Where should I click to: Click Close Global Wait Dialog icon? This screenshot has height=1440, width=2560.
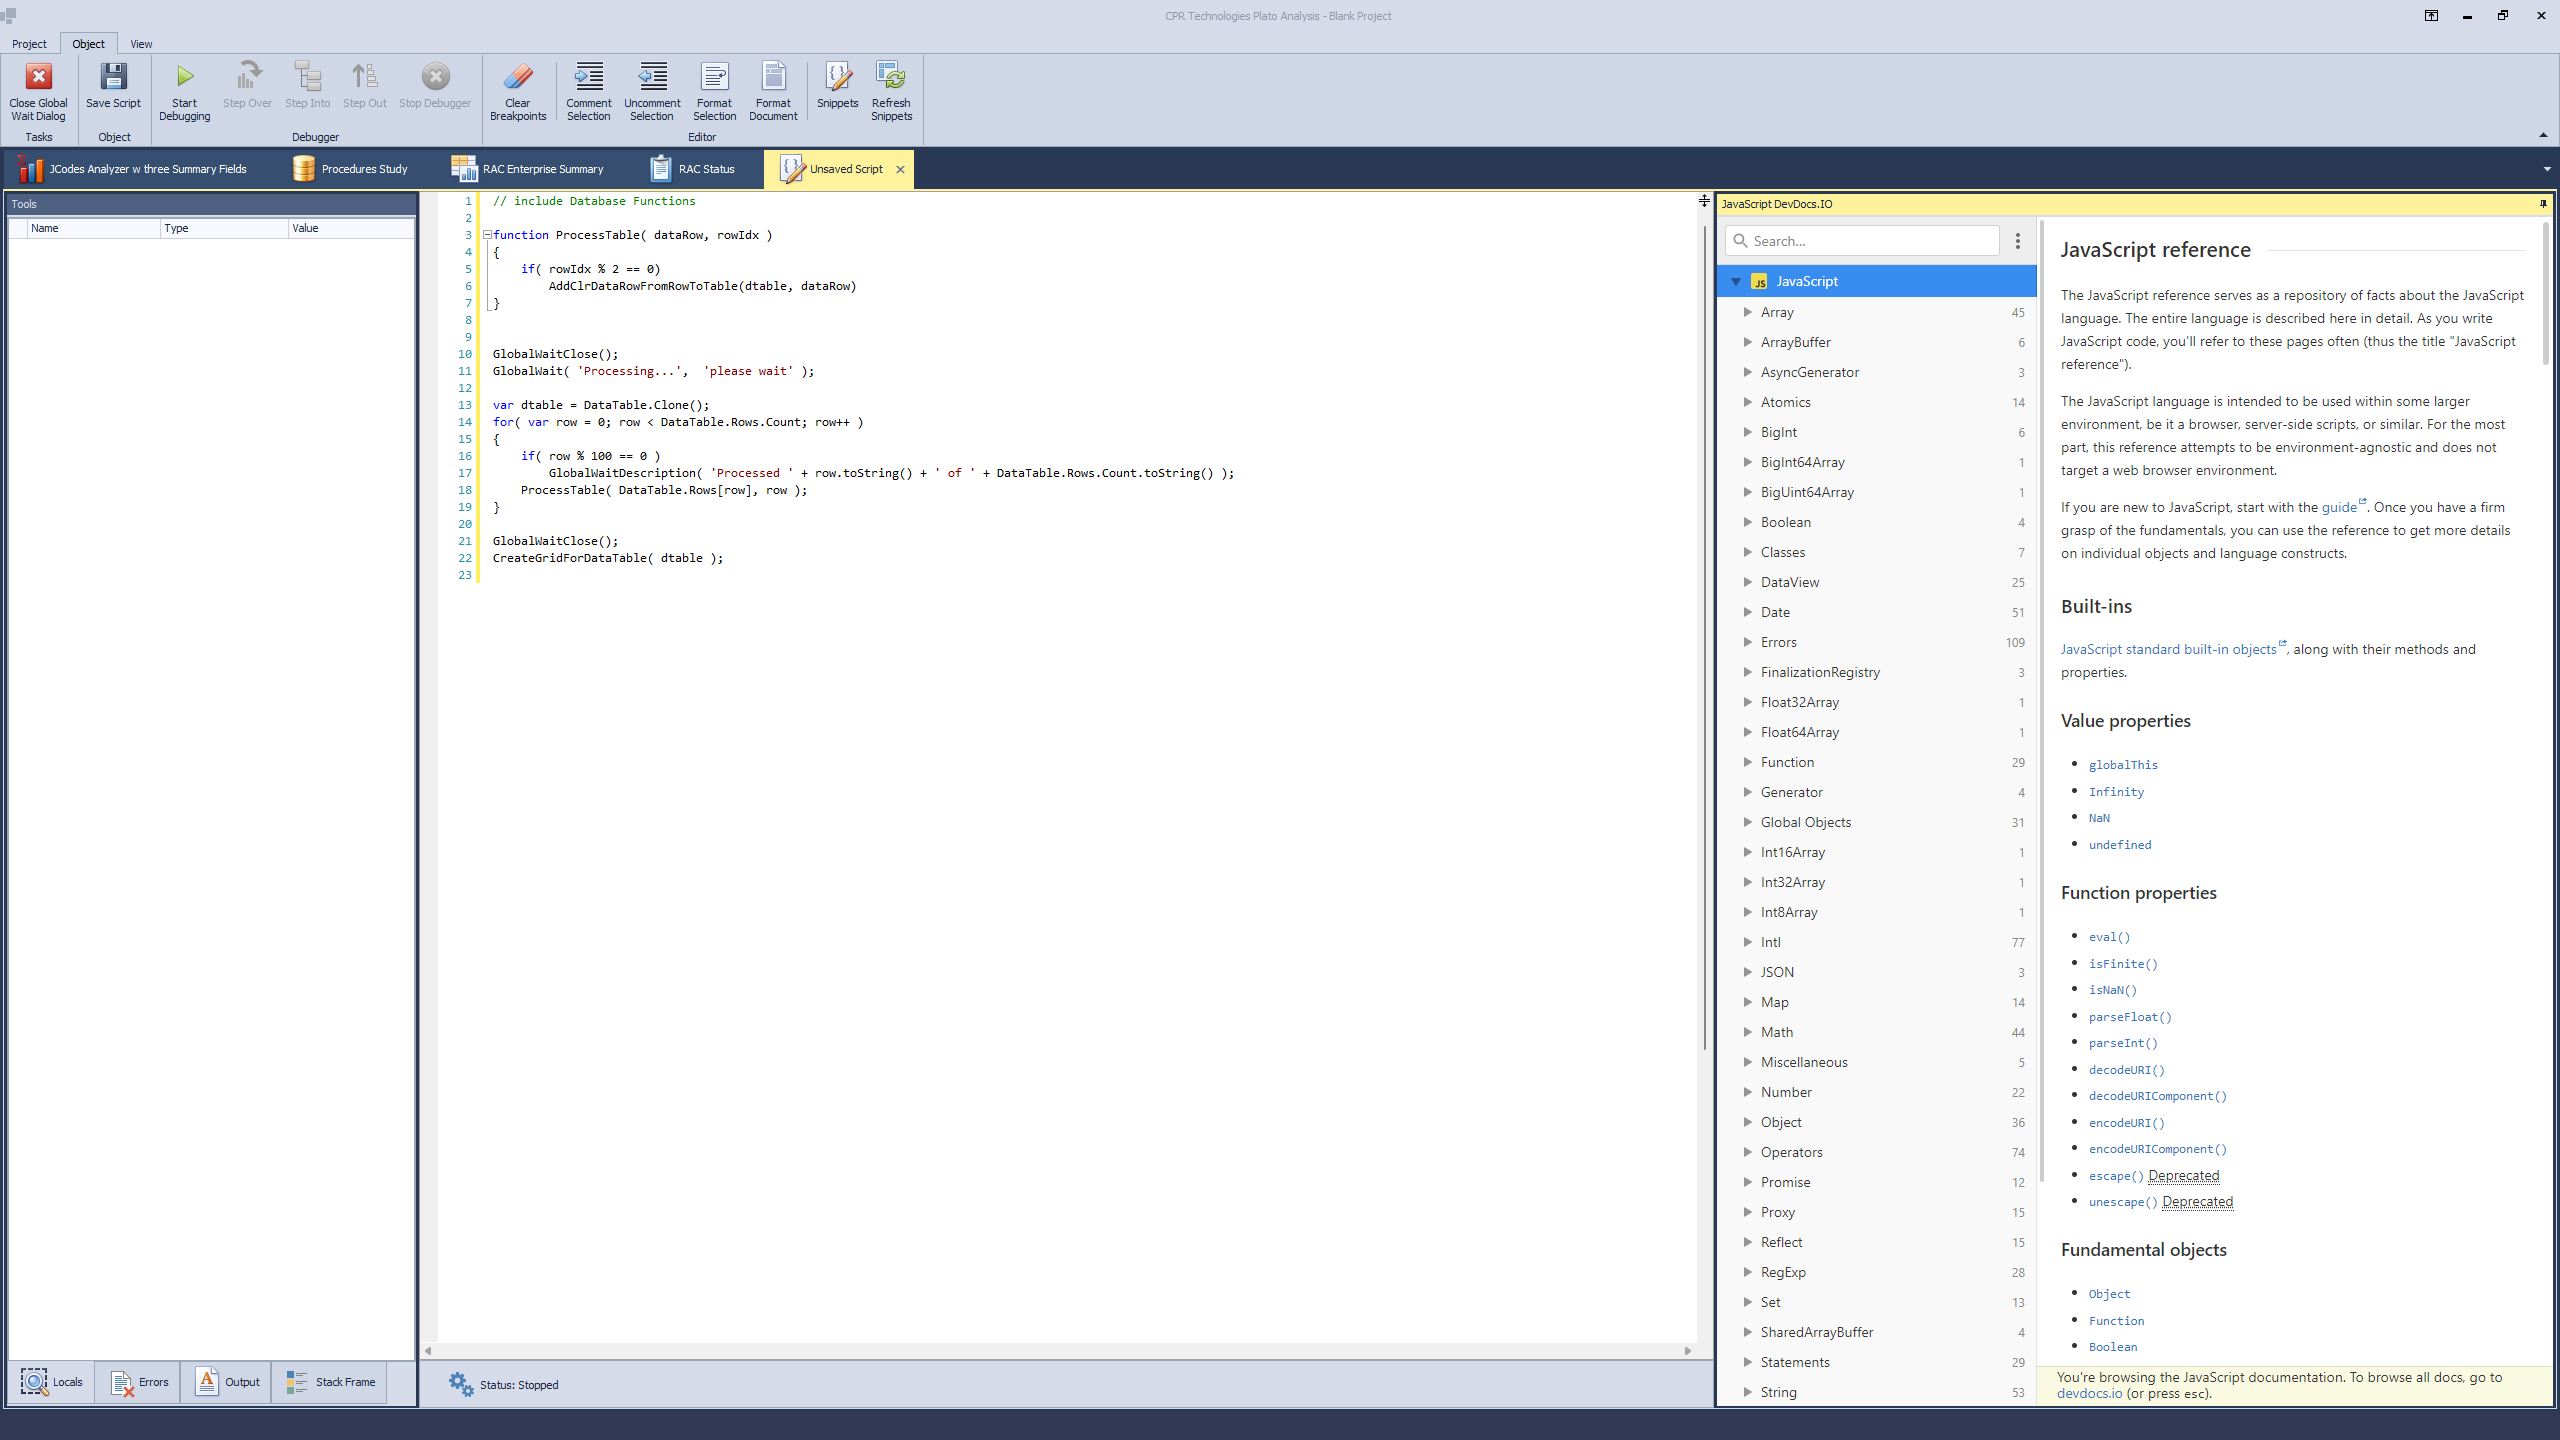[x=38, y=77]
